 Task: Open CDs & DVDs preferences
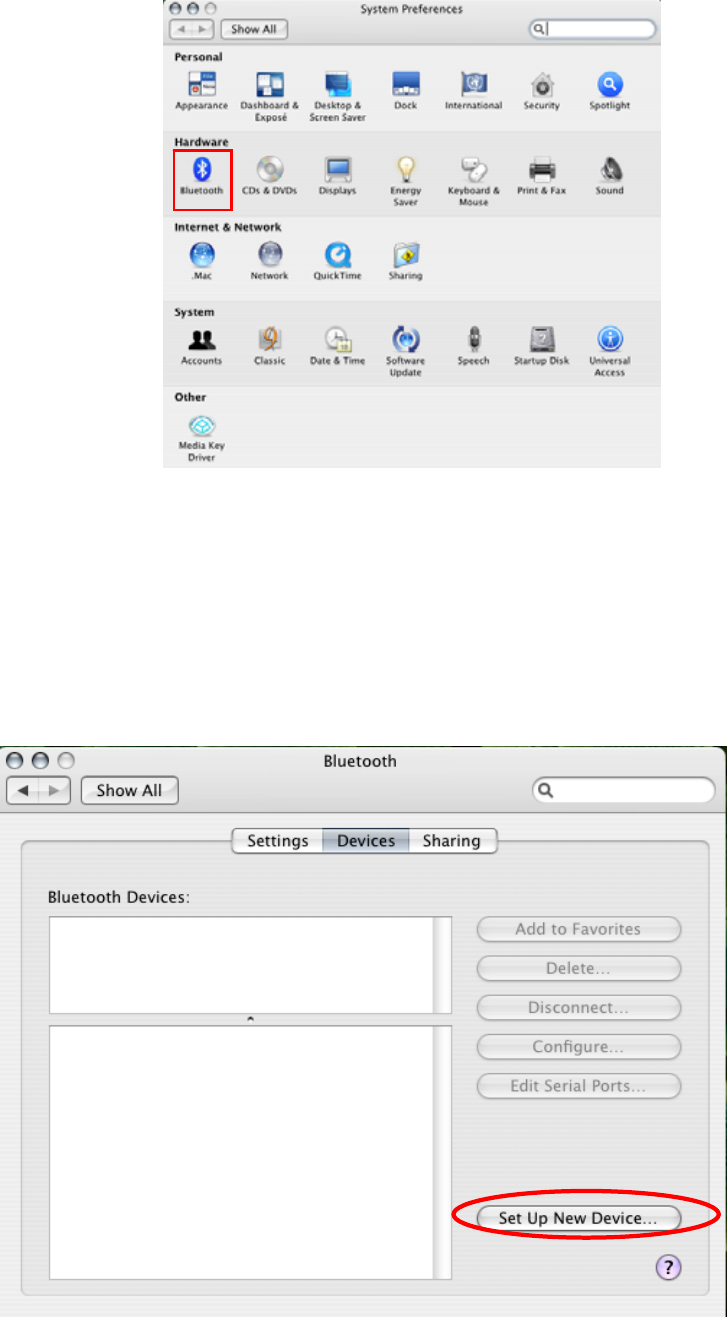coord(269,175)
